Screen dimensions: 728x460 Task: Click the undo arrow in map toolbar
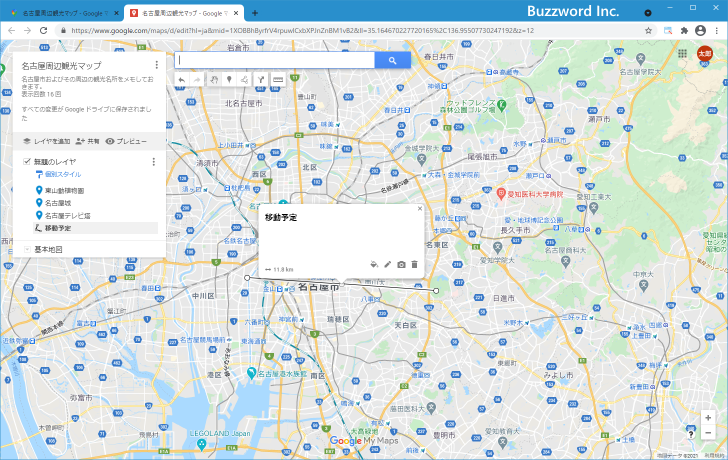coord(182,80)
